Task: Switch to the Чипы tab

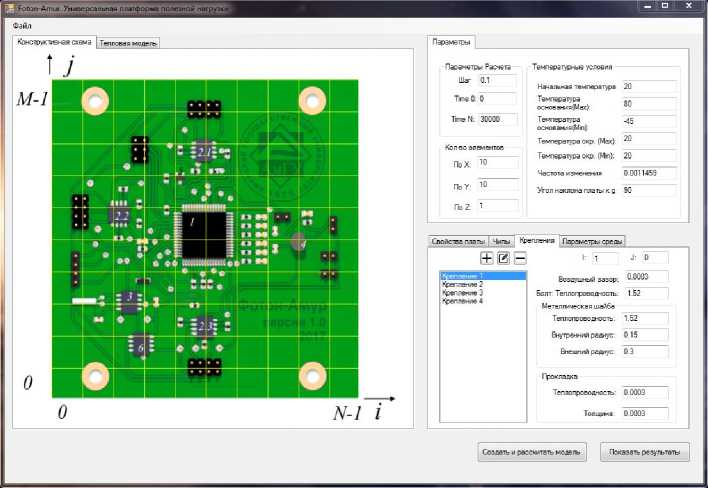Action: click(x=502, y=241)
